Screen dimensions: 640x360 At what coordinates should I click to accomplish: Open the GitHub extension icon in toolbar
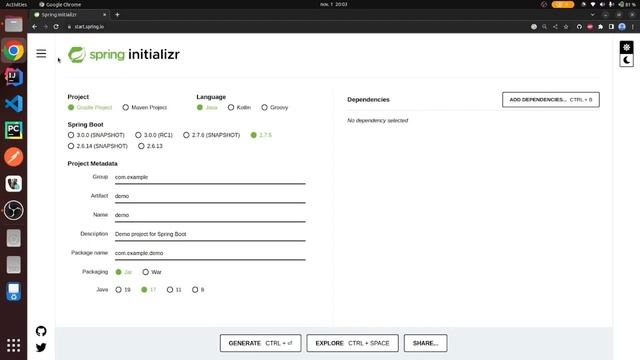coord(579,27)
